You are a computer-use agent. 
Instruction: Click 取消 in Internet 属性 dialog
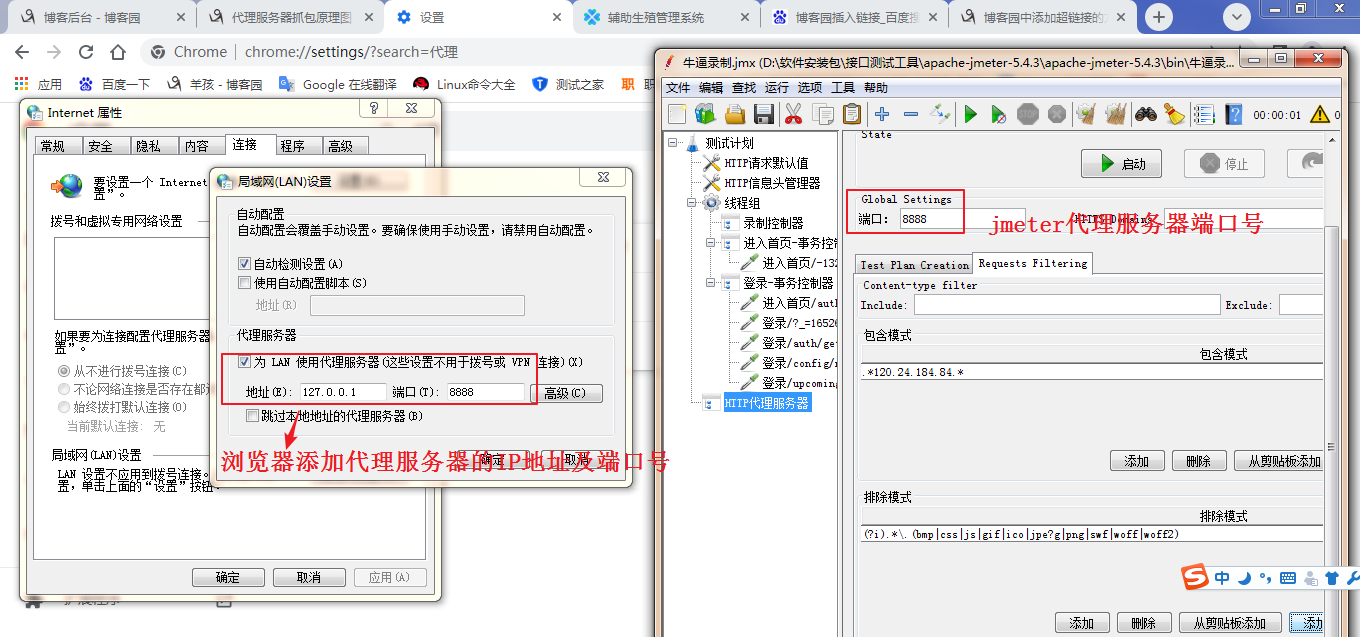[x=309, y=577]
